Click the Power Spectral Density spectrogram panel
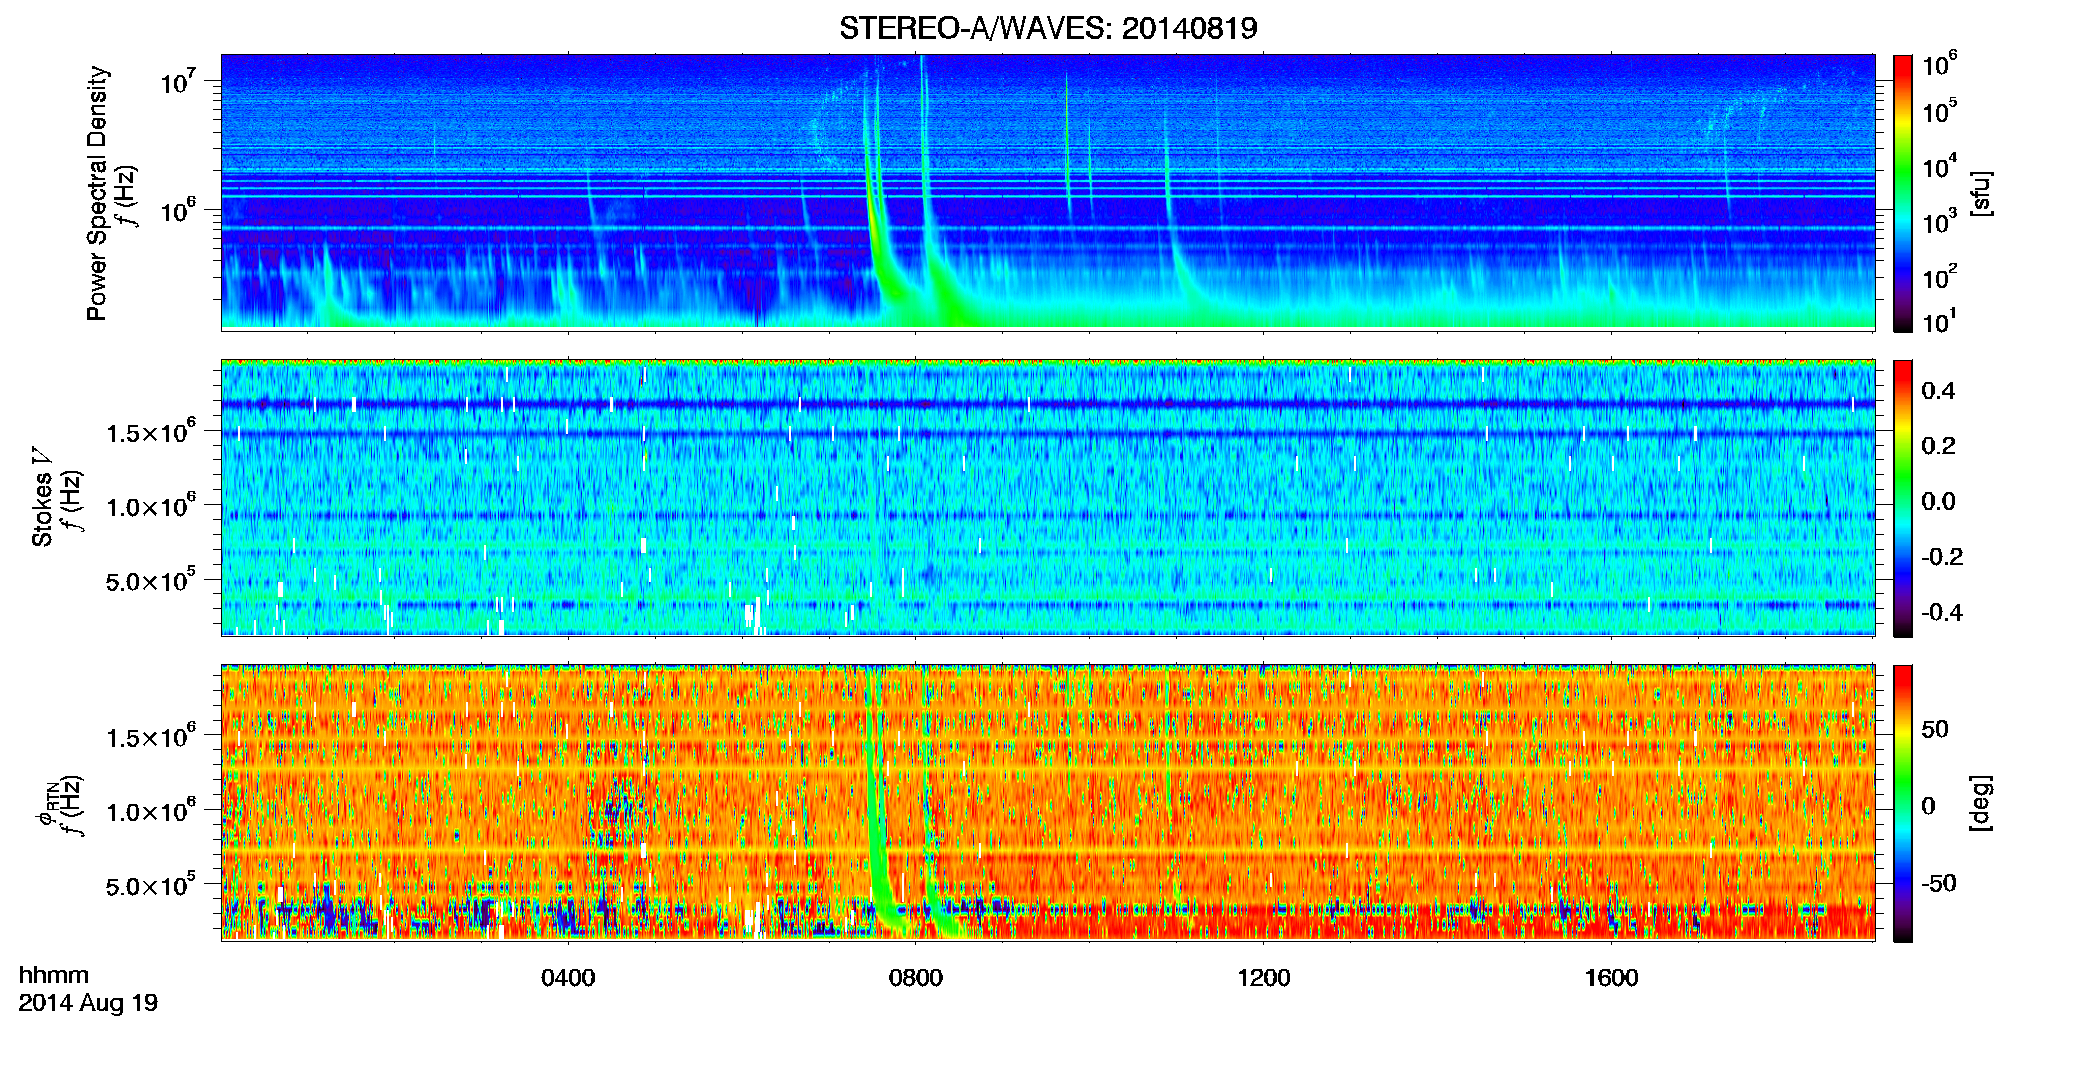The image size is (2096, 1080). click(1048, 192)
